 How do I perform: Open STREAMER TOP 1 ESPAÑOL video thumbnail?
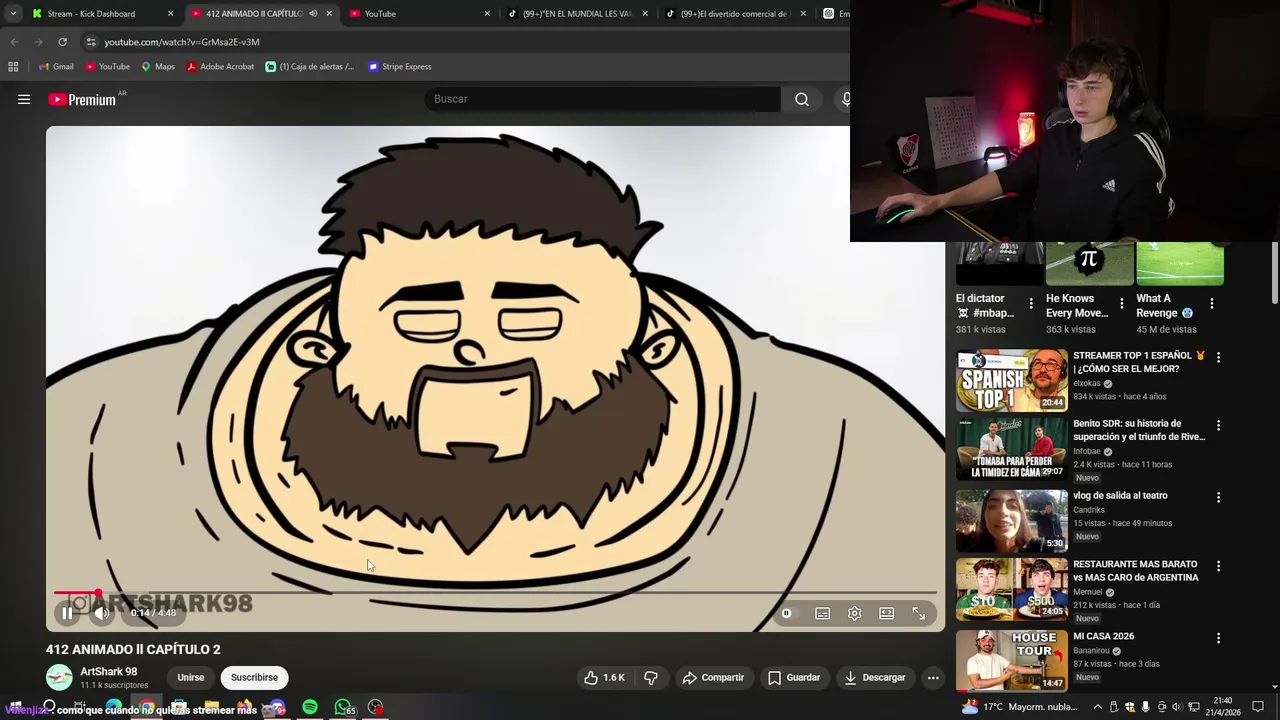coord(1012,381)
